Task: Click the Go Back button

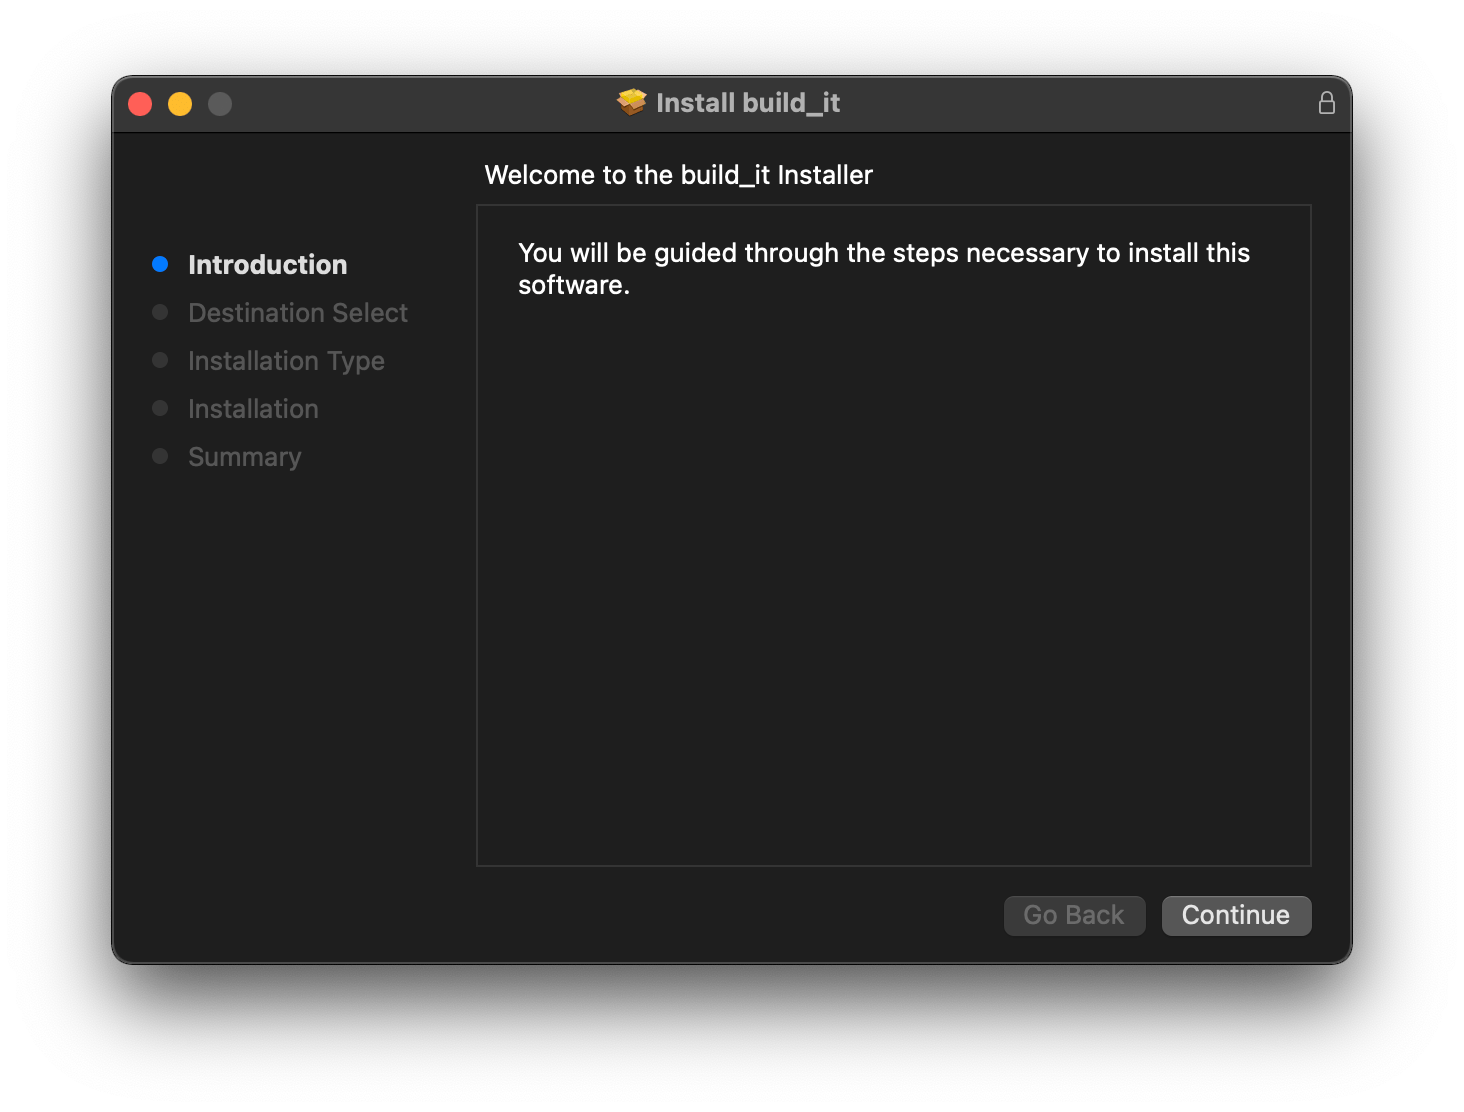Action: pos(1074,915)
